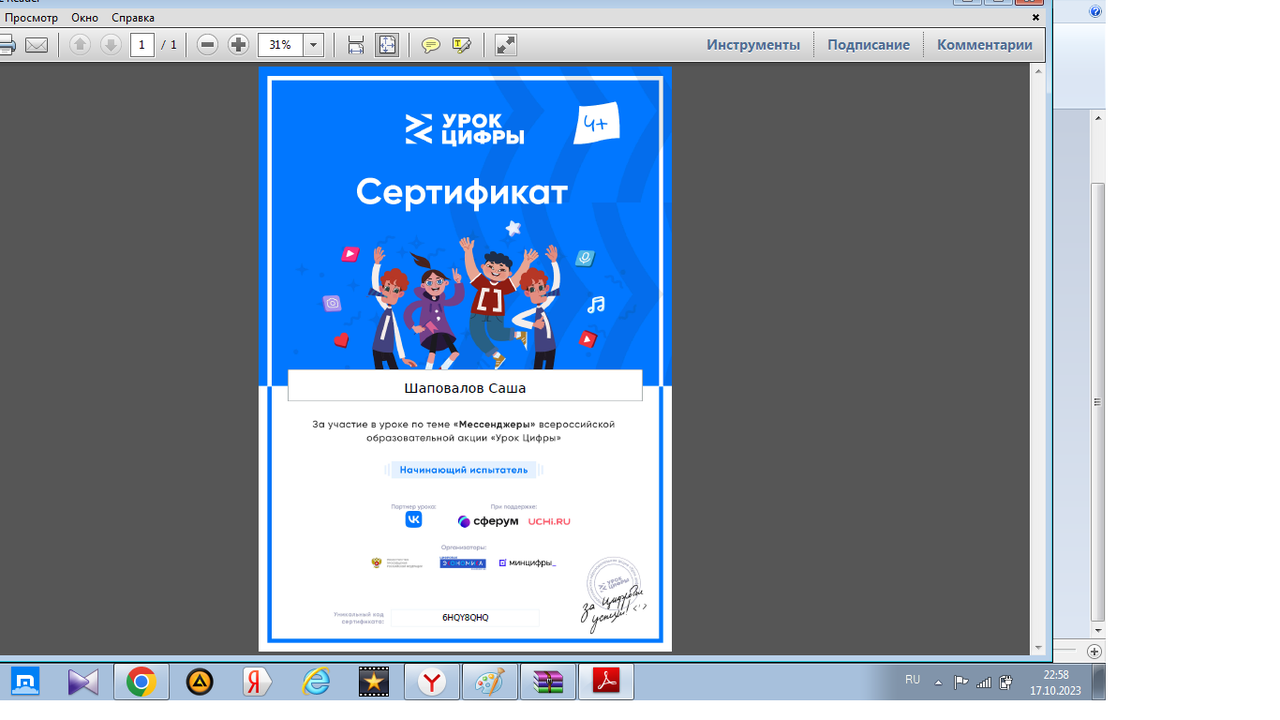Screen dimensions: 1280x720
Task: Click the right window vertical scrollbar thumb
Action: (1098, 402)
